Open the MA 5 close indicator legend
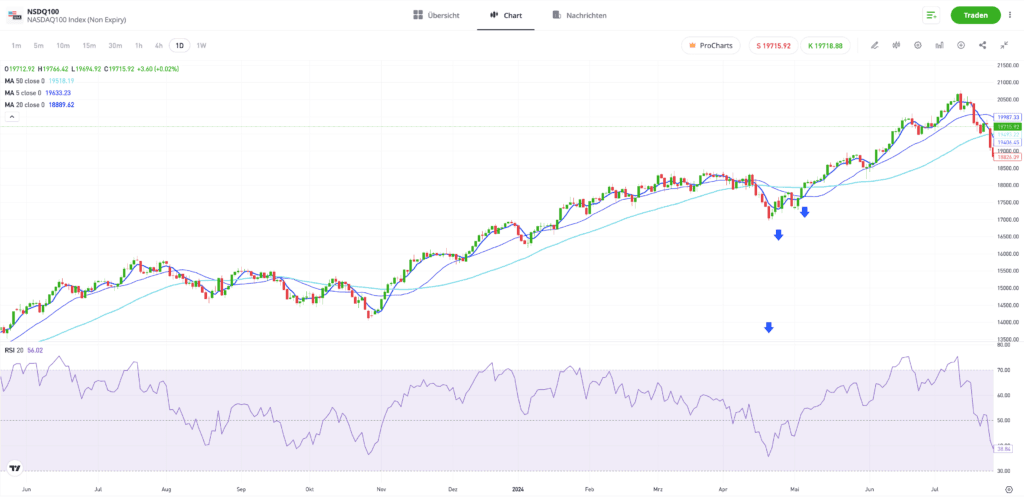Viewport: 1024px width, 497px height. 23,93
